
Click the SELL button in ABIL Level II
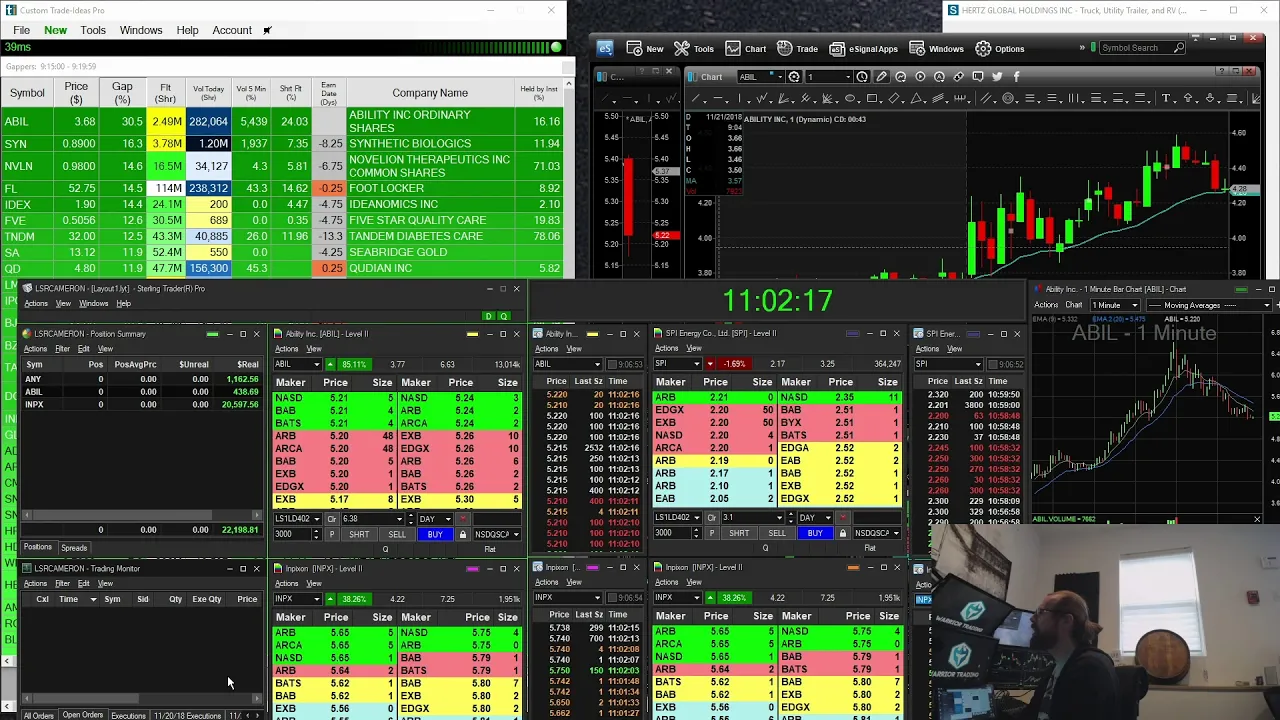397,534
